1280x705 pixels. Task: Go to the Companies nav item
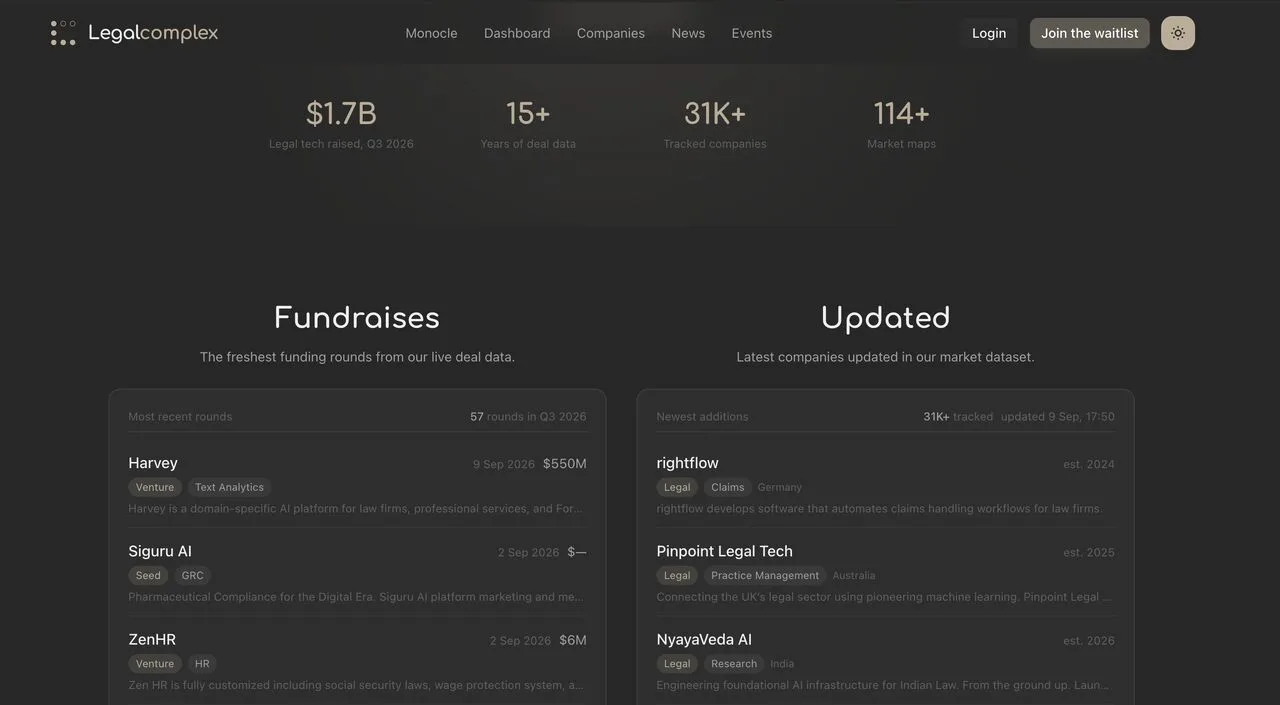point(611,33)
